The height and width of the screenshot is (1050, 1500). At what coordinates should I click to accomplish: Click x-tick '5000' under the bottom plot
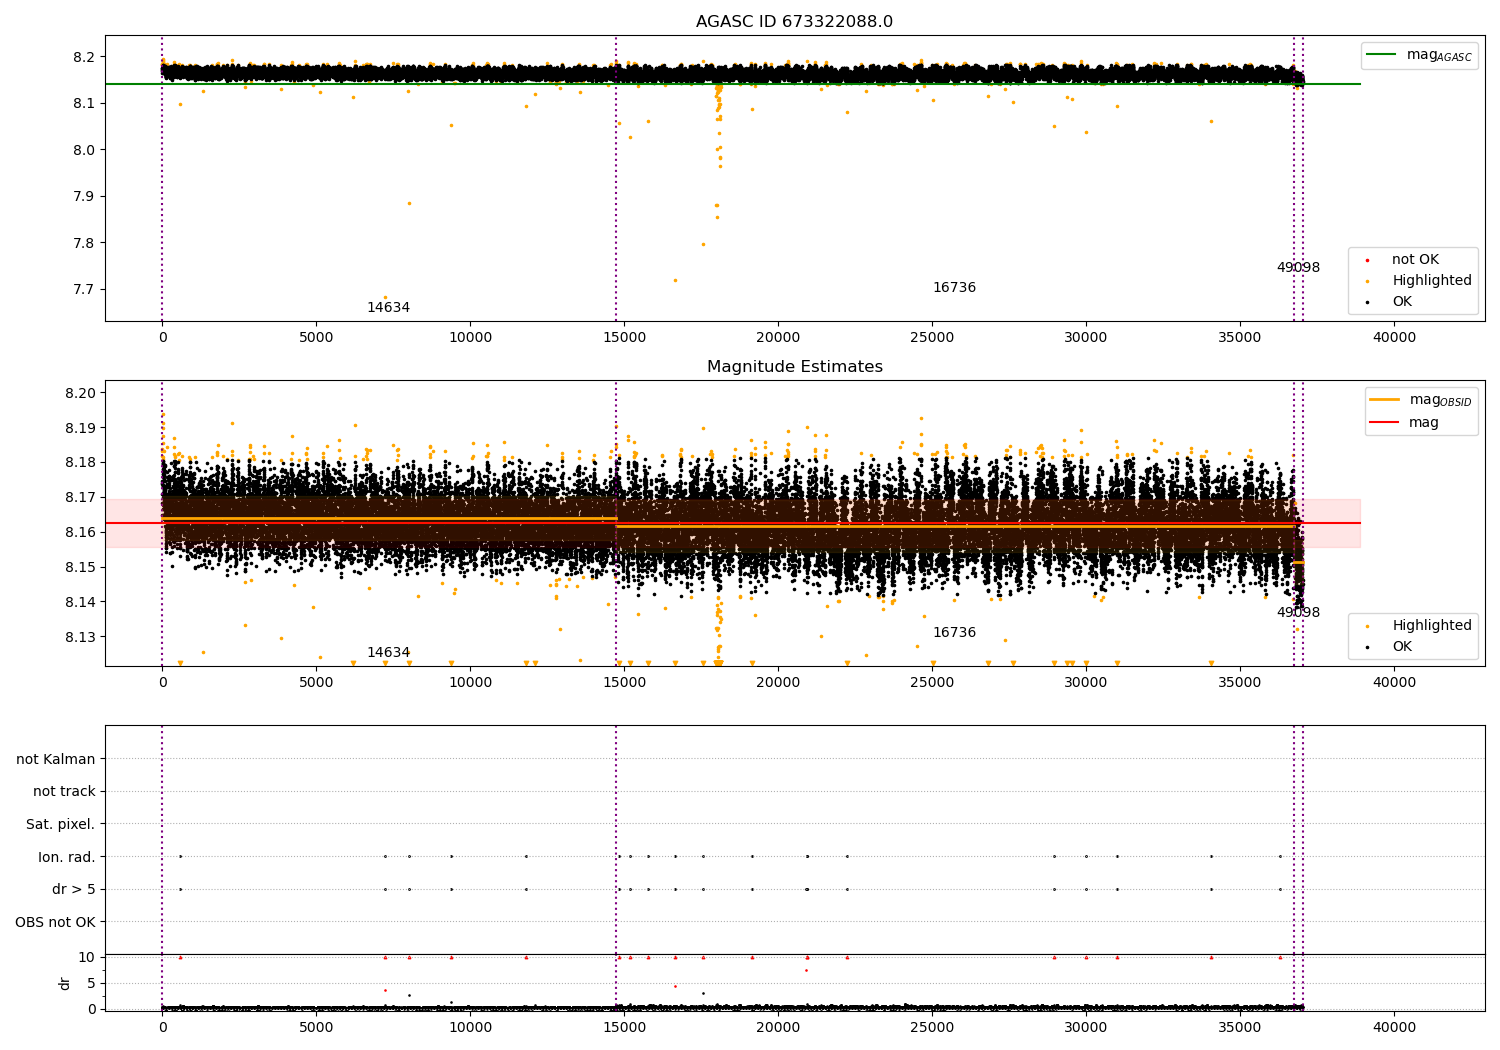316,1027
